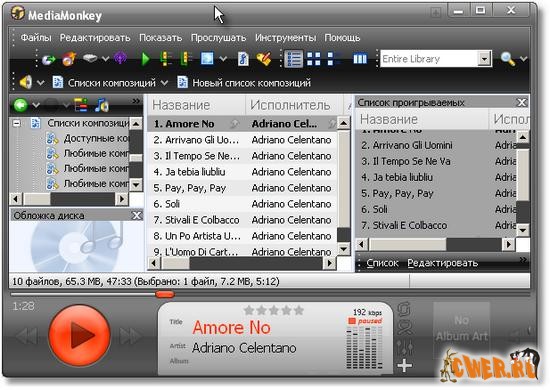
Task: Open the Entire Library dropdown
Action: coord(484,59)
